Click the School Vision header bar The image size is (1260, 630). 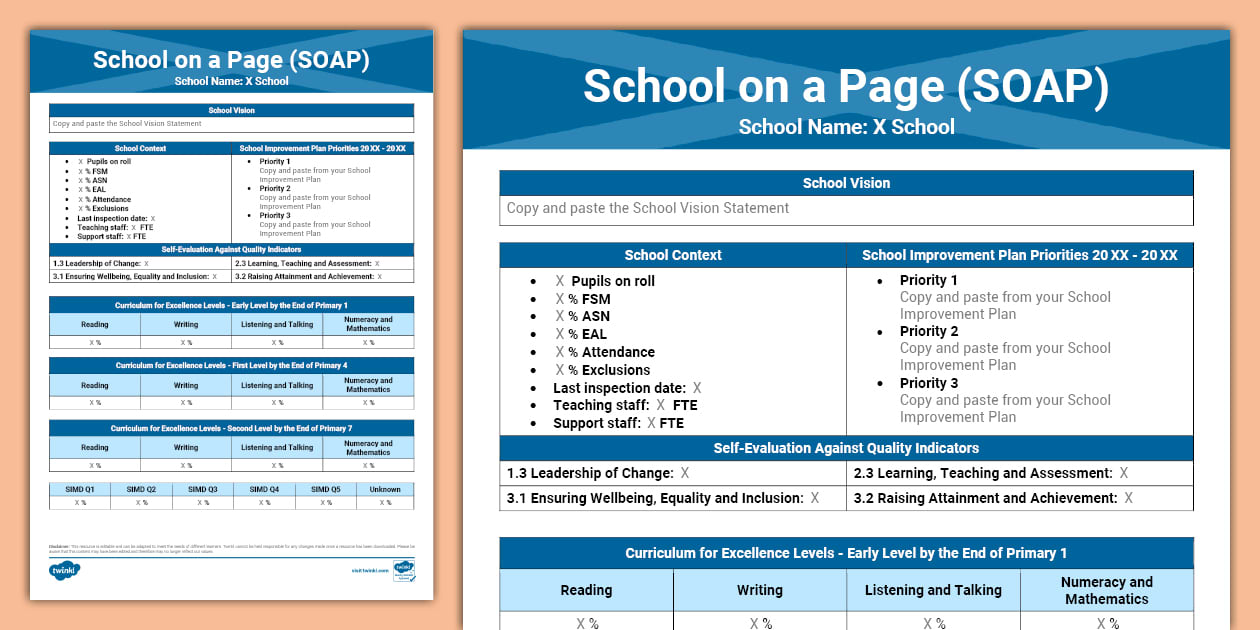846,183
